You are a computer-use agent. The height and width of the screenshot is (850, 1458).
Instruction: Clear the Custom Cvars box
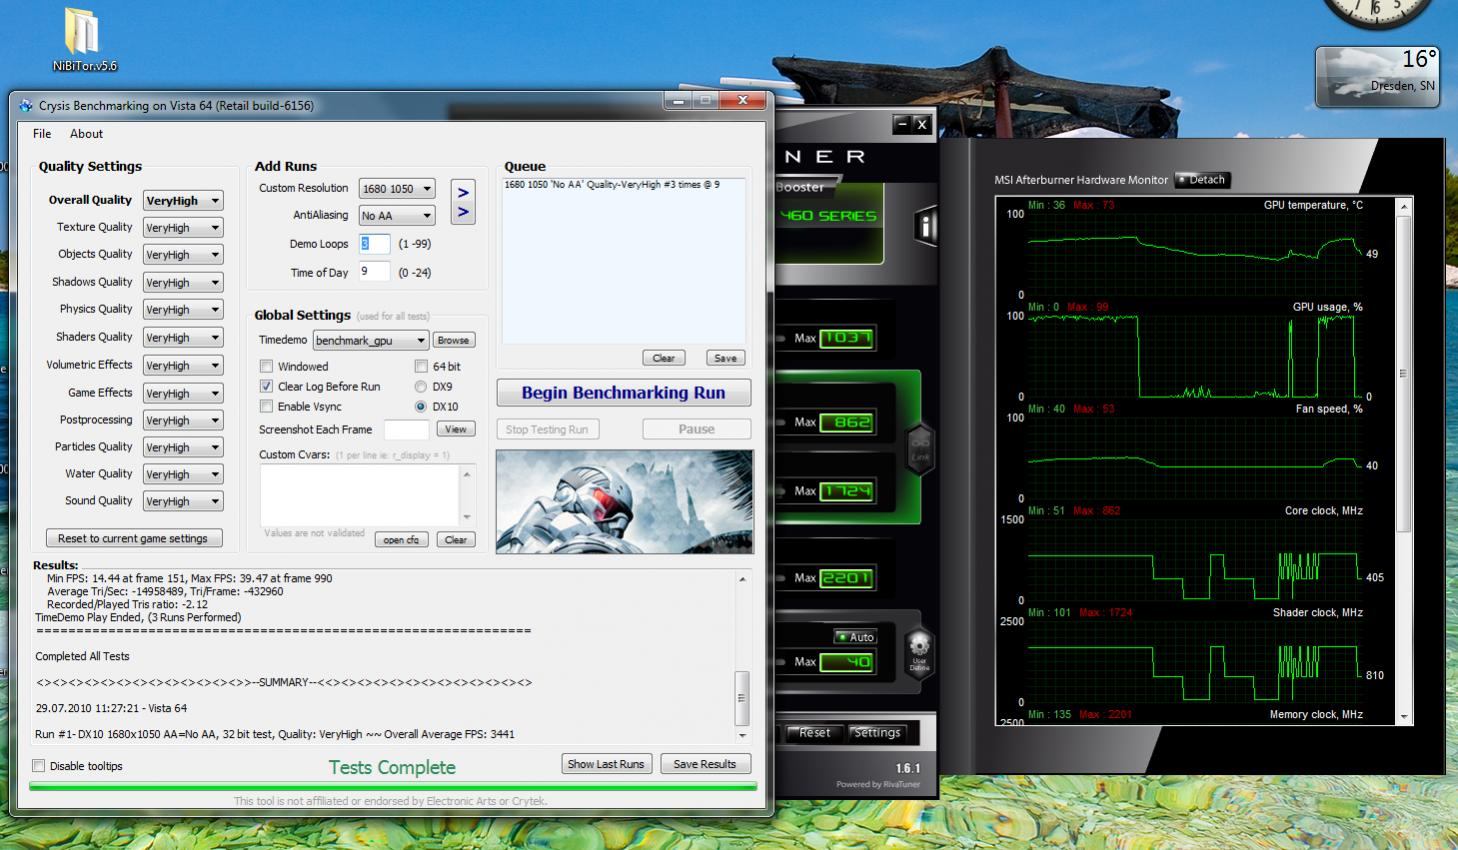pos(456,540)
